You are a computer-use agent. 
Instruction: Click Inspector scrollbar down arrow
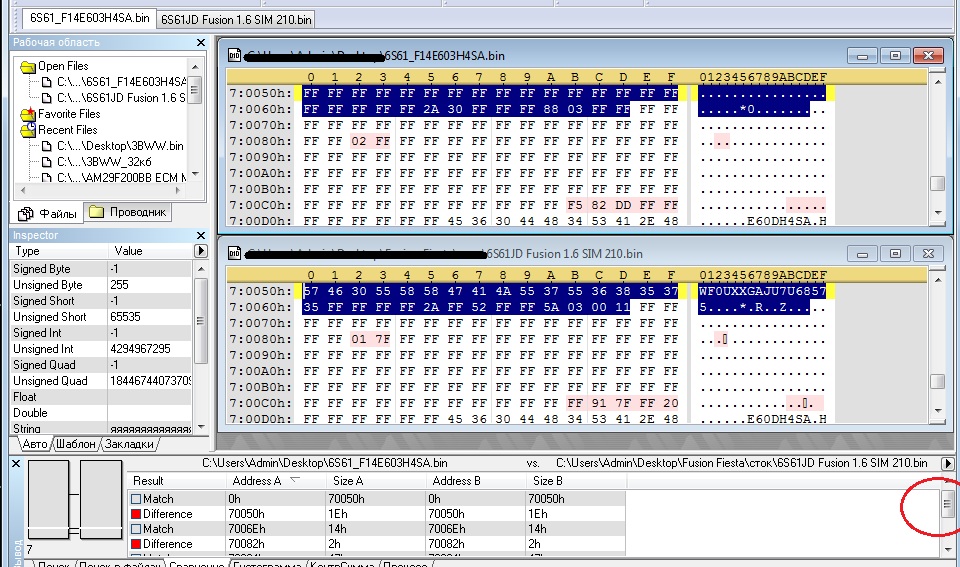pyautogui.click(x=201, y=427)
